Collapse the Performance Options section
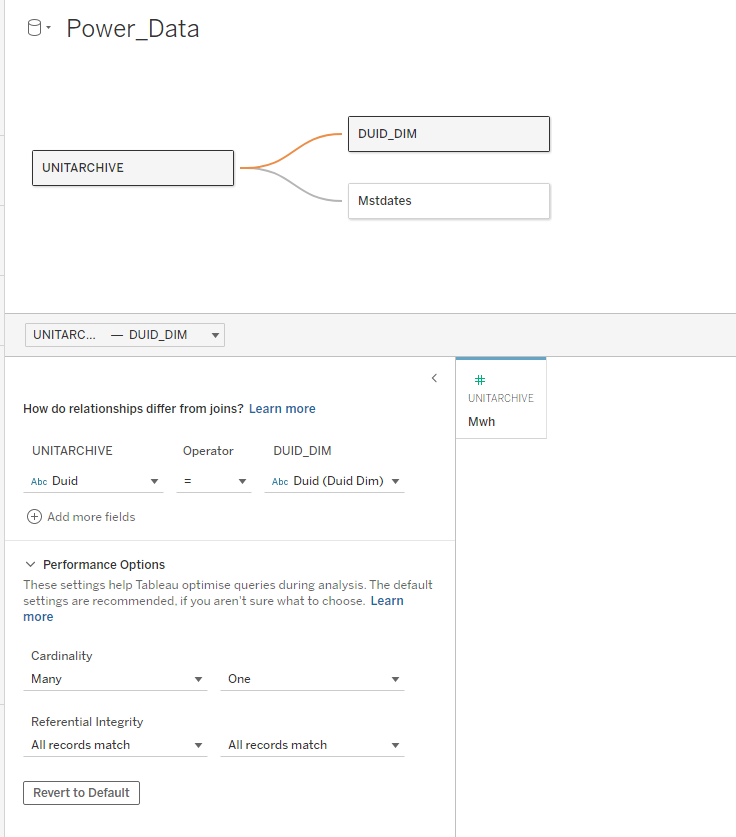736x837 pixels. coord(31,565)
